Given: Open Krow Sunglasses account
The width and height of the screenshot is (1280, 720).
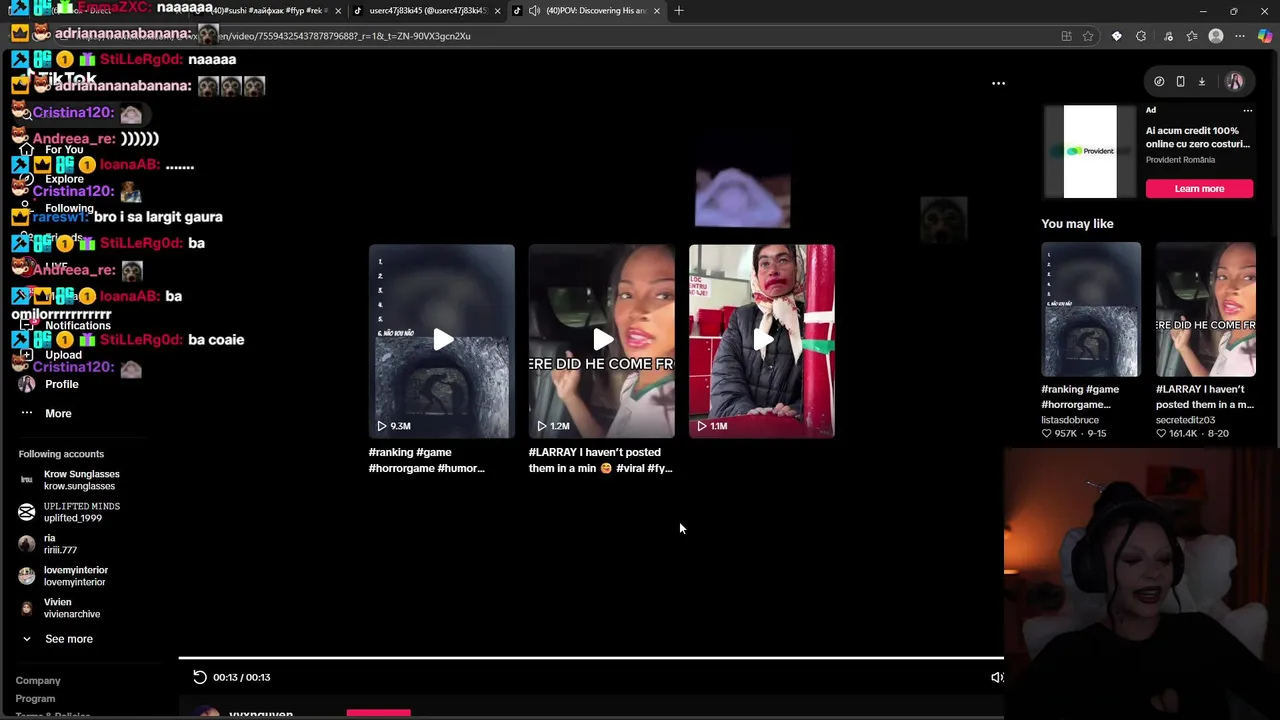Looking at the screenshot, I should pos(81,480).
